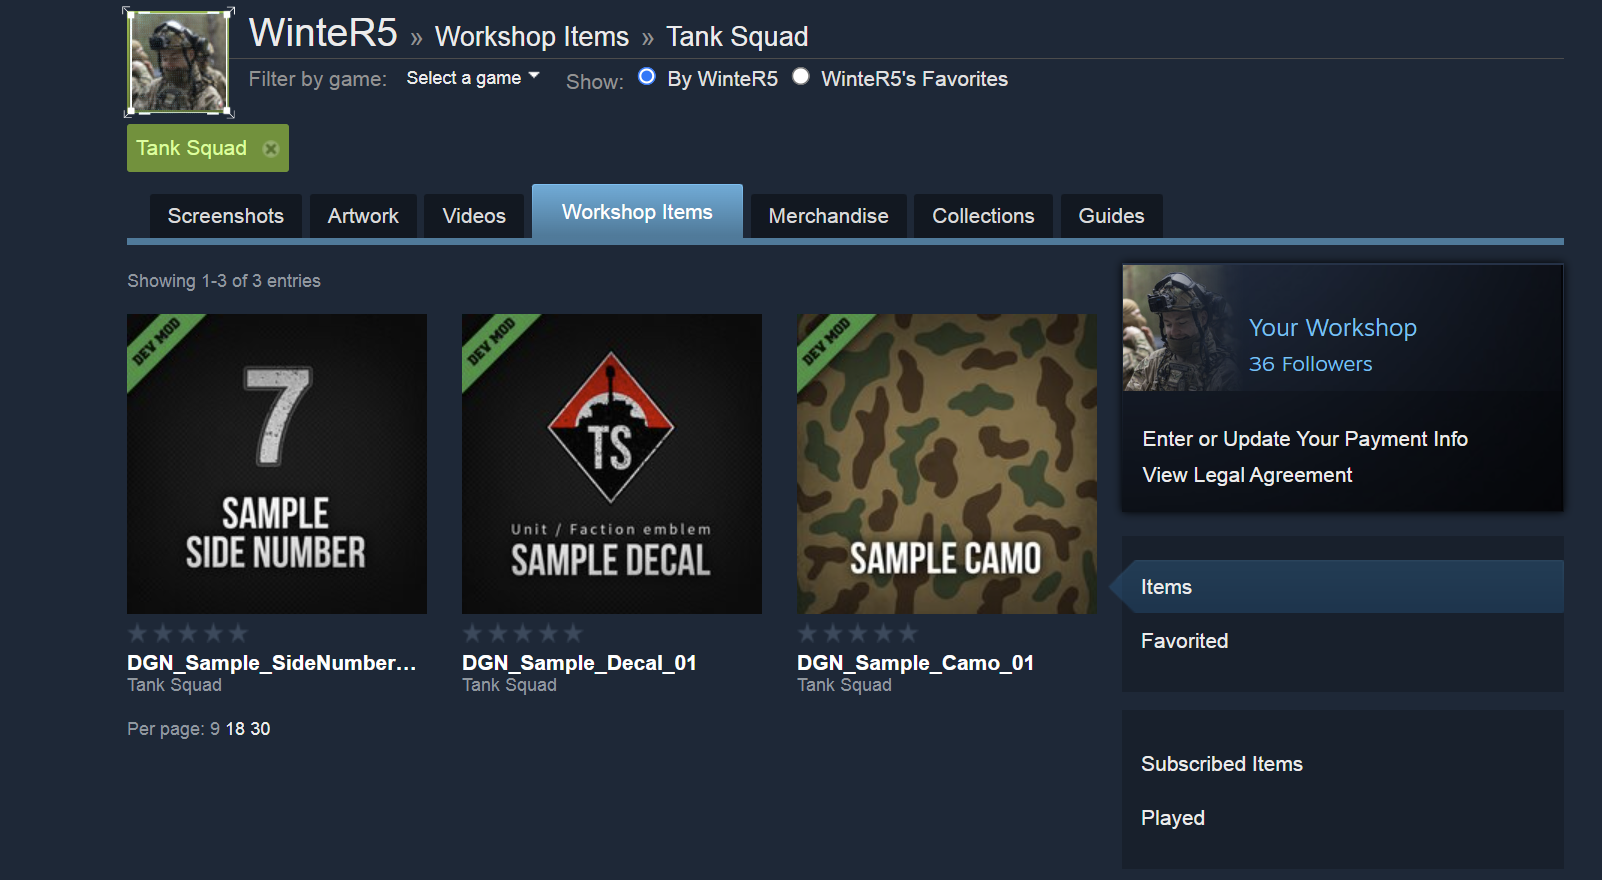Image resolution: width=1602 pixels, height=880 pixels.
Task: Click the current per page value 9
Action: coord(215,729)
